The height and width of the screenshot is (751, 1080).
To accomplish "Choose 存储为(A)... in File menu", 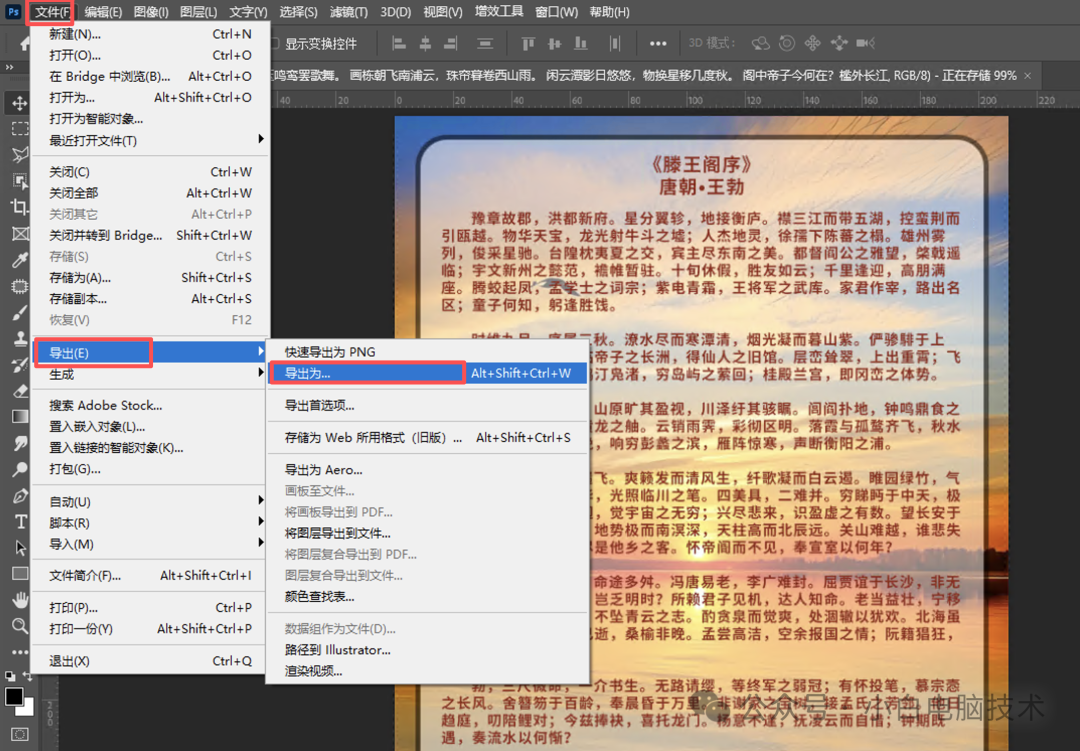I will (x=149, y=278).
